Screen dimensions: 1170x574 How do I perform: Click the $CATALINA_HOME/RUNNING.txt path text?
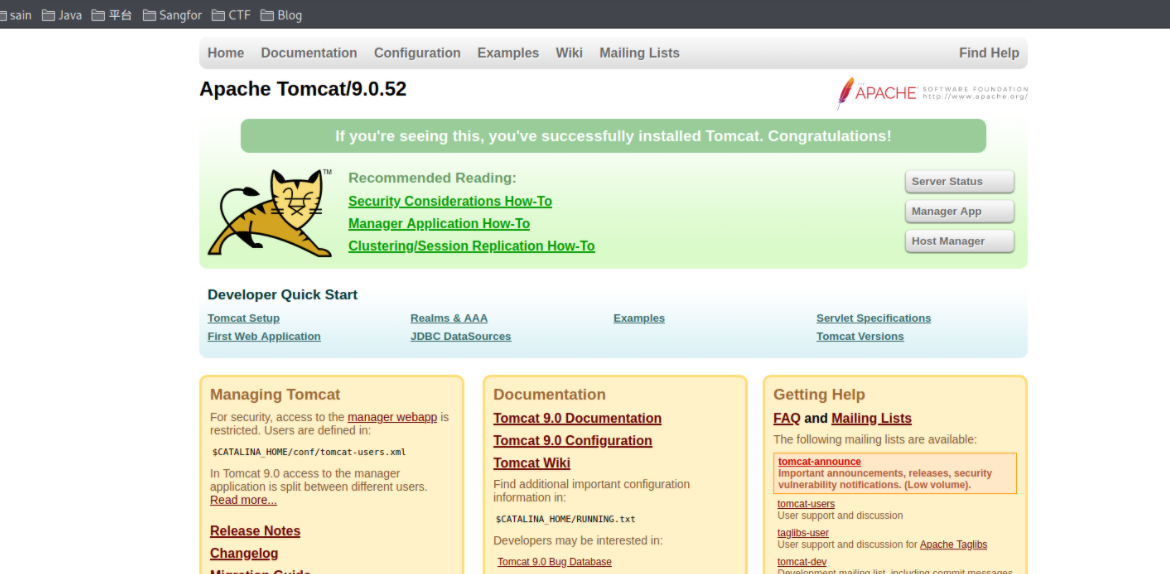[566, 519]
